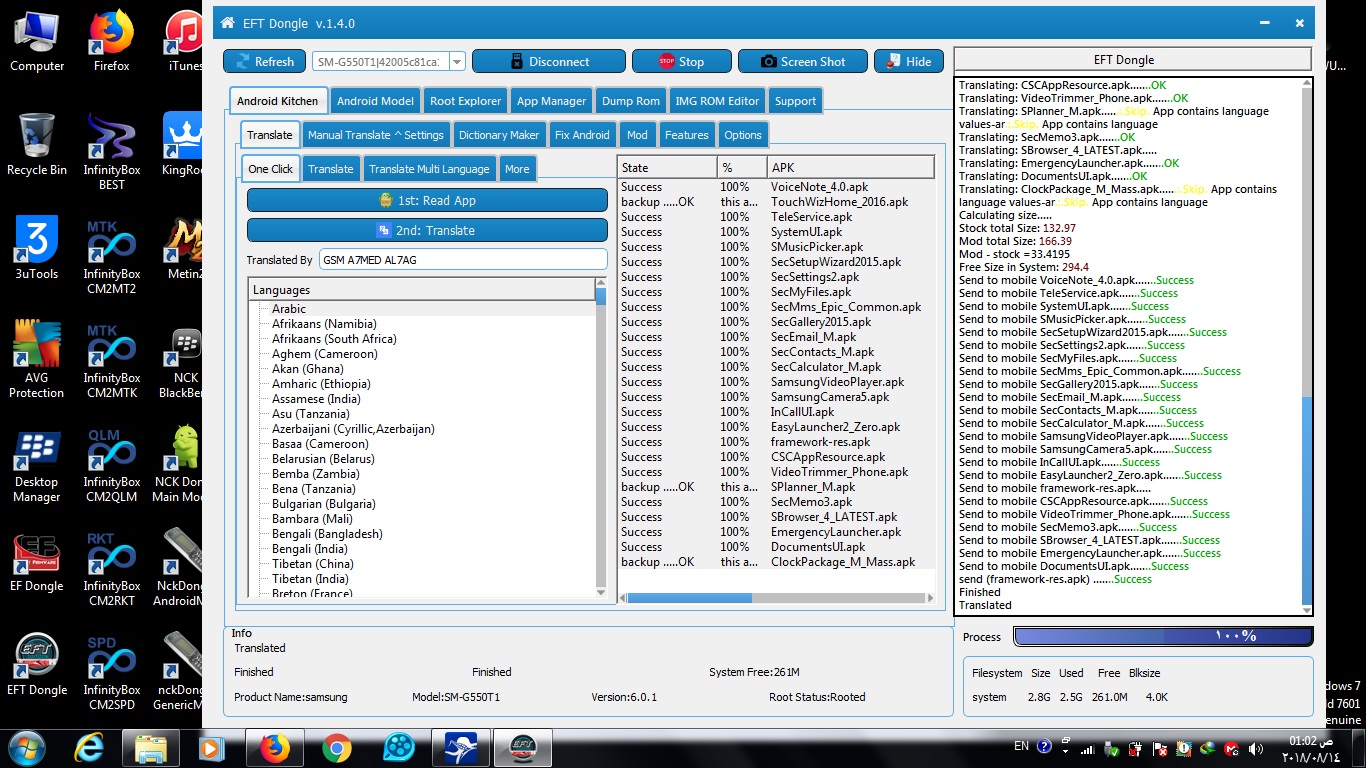Select the ClockPackage_M_Mass.apk row

776,562
